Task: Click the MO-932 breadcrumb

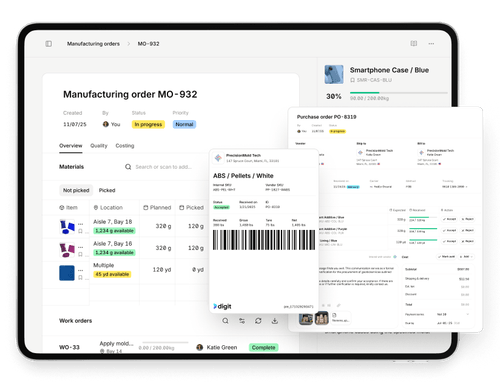Action: [x=148, y=44]
